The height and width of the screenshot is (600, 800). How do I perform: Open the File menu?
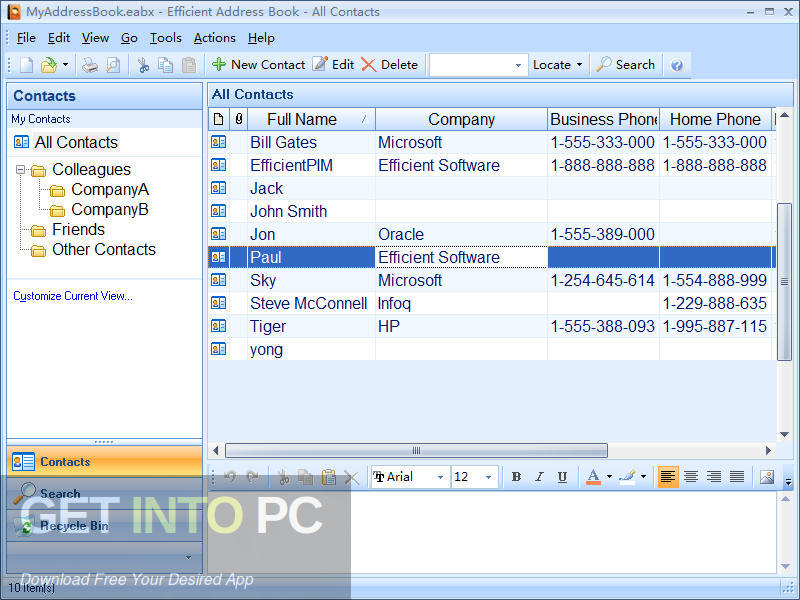(26, 38)
